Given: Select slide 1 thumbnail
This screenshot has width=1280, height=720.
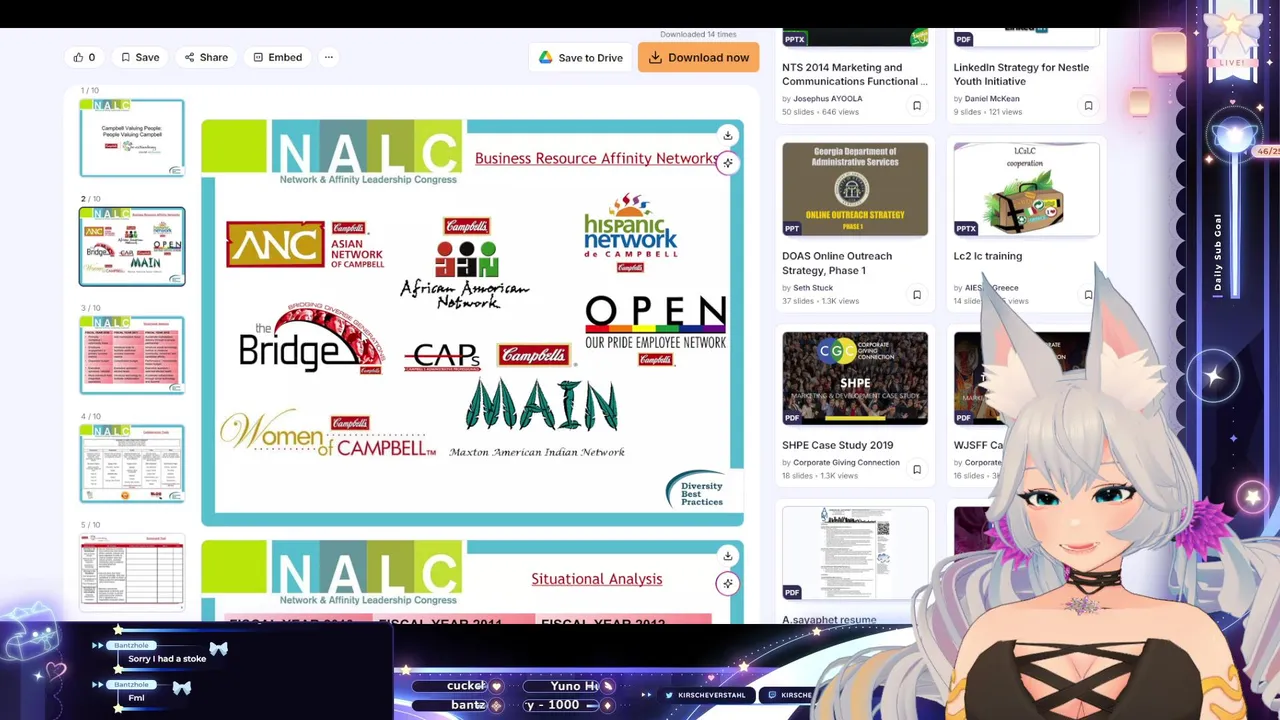Looking at the screenshot, I should (132, 138).
